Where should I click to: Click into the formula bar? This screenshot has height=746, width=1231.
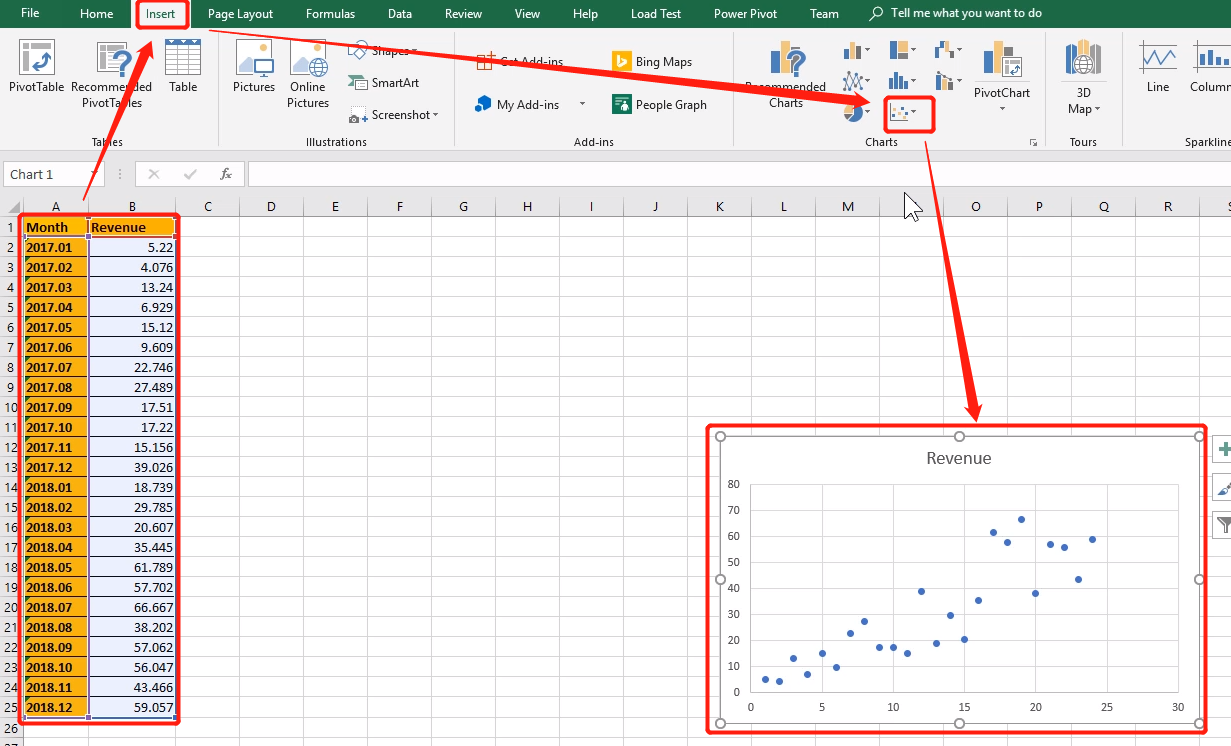[x=739, y=174]
